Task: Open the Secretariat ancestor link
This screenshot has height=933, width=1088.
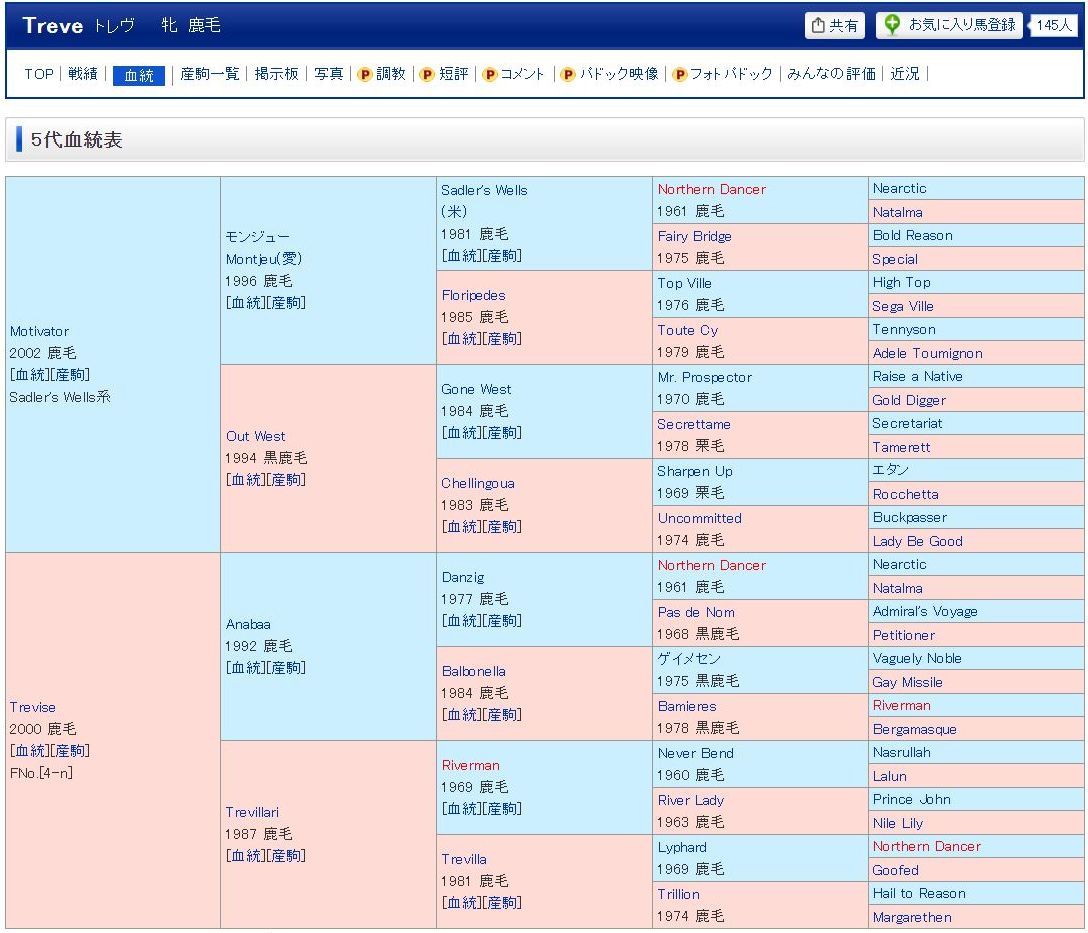Action: click(907, 423)
